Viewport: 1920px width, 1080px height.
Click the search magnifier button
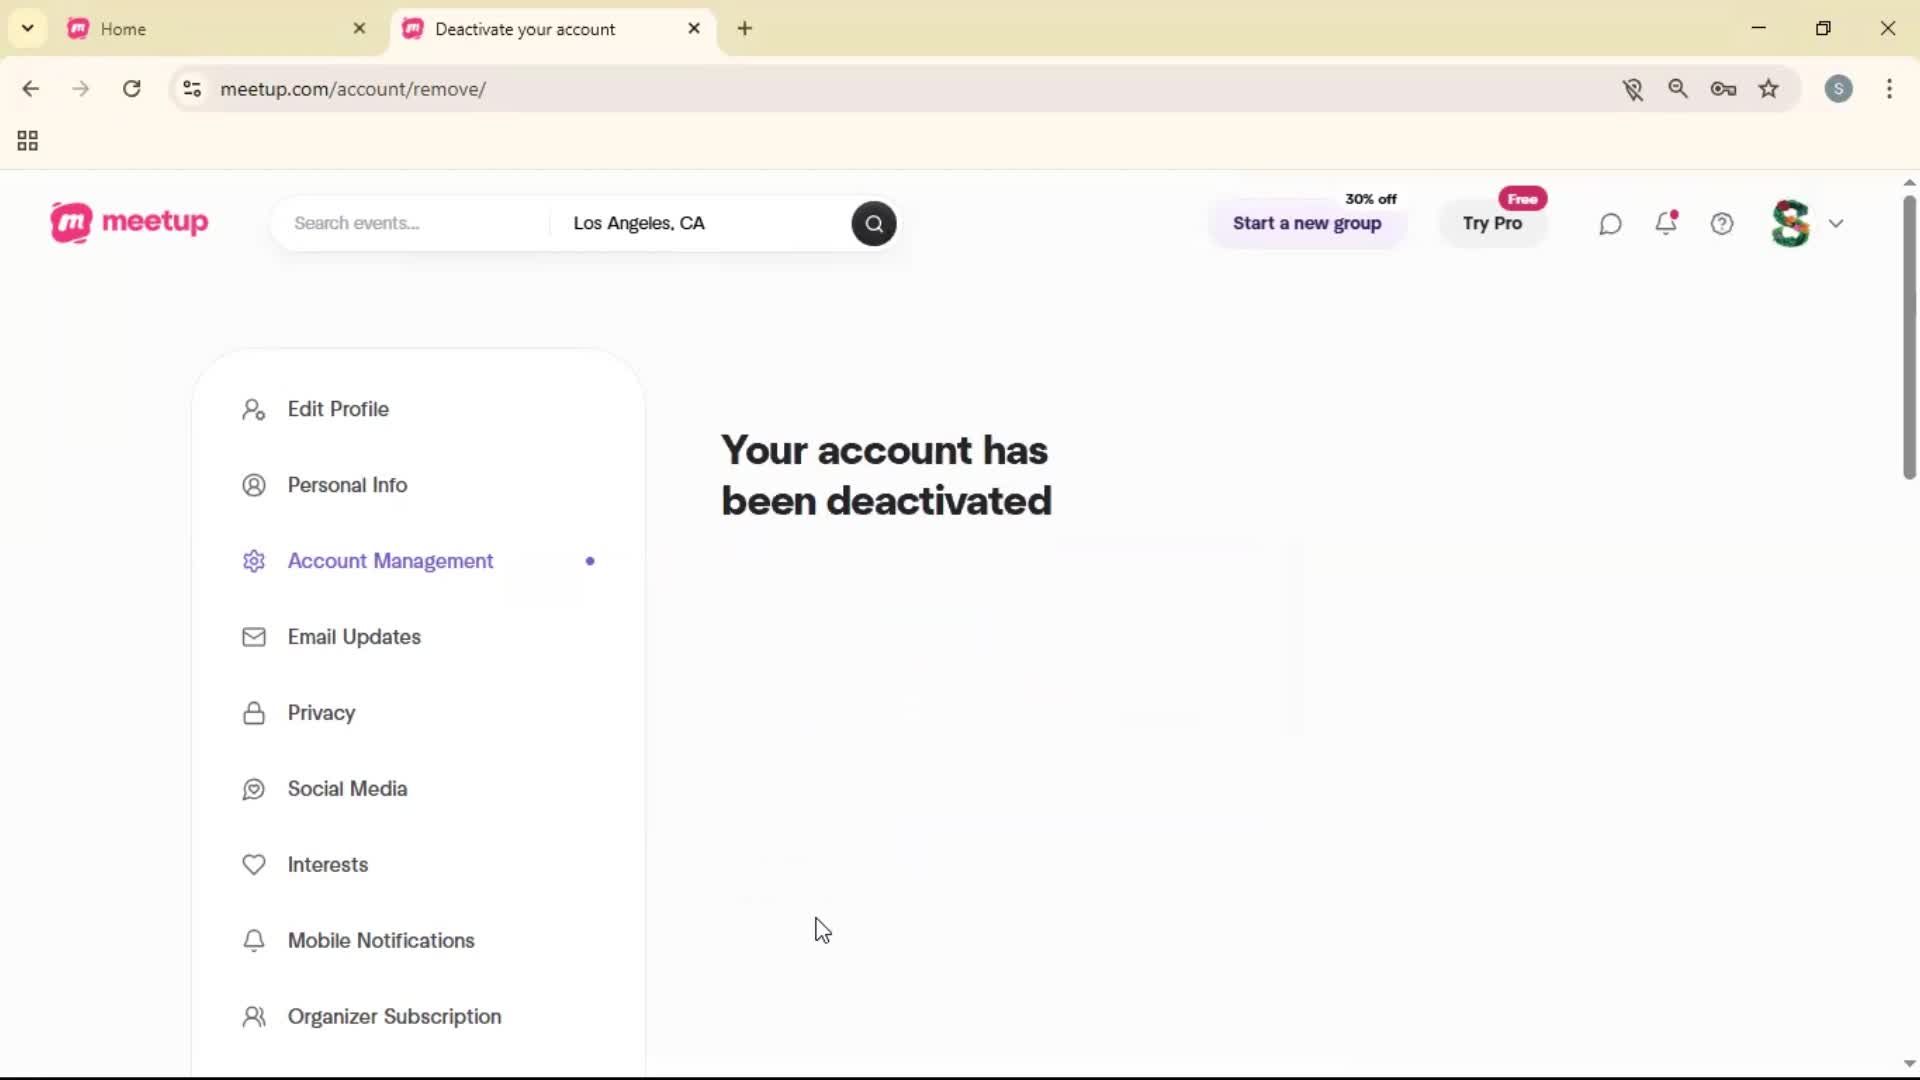point(873,223)
